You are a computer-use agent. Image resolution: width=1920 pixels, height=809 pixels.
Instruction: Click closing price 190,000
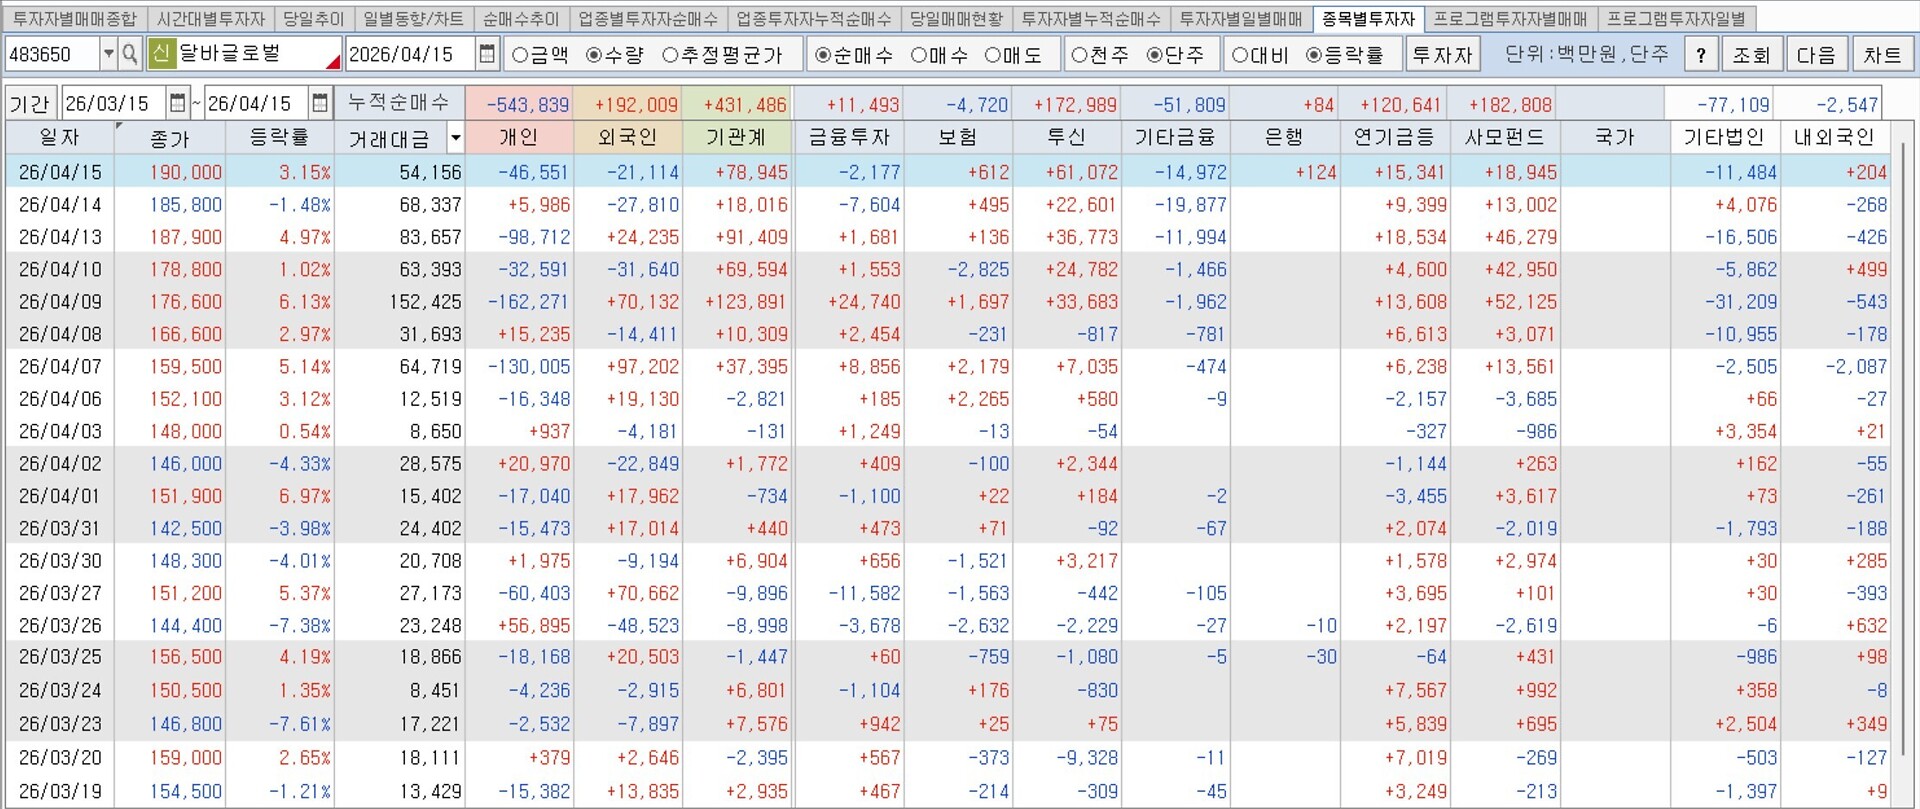[x=186, y=172]
